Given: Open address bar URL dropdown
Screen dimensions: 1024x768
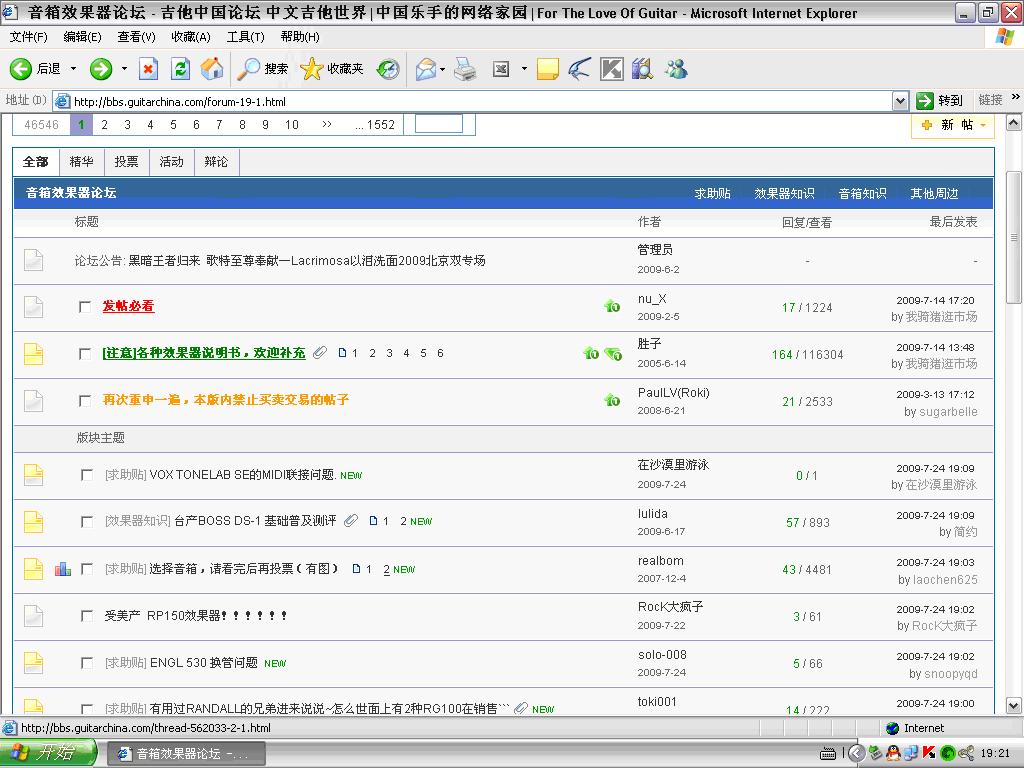Looking at the screenshot, I should tap(901, 101).
